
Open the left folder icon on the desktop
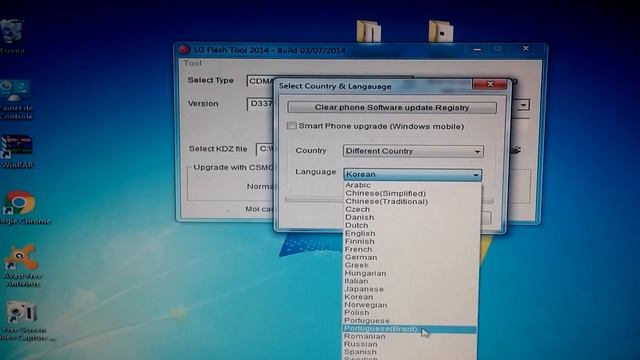pos(369,31)
